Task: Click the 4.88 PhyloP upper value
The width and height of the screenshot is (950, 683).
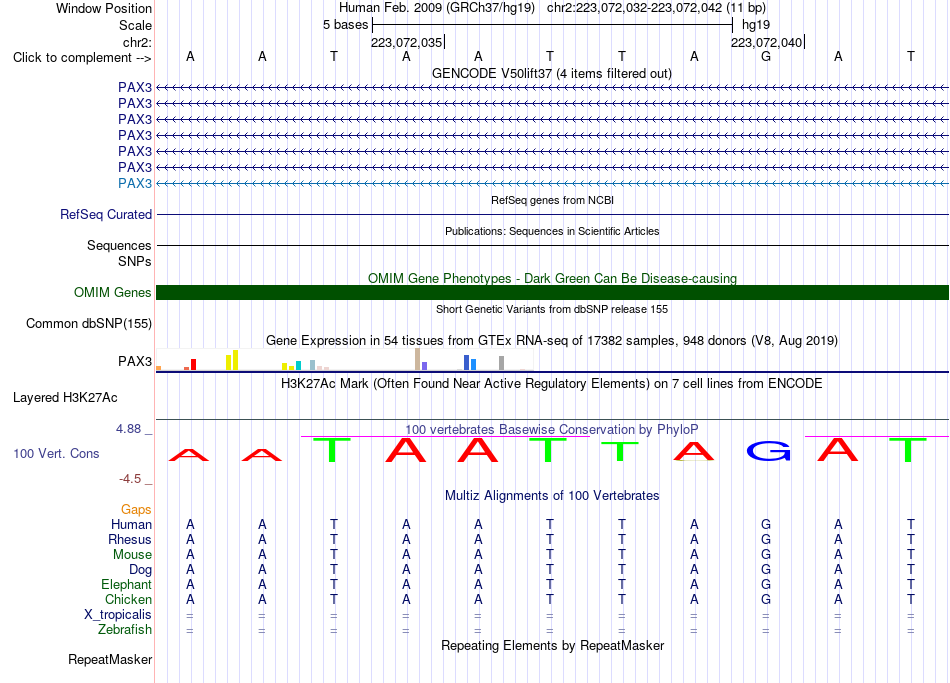Action: [x=128, y=429]
